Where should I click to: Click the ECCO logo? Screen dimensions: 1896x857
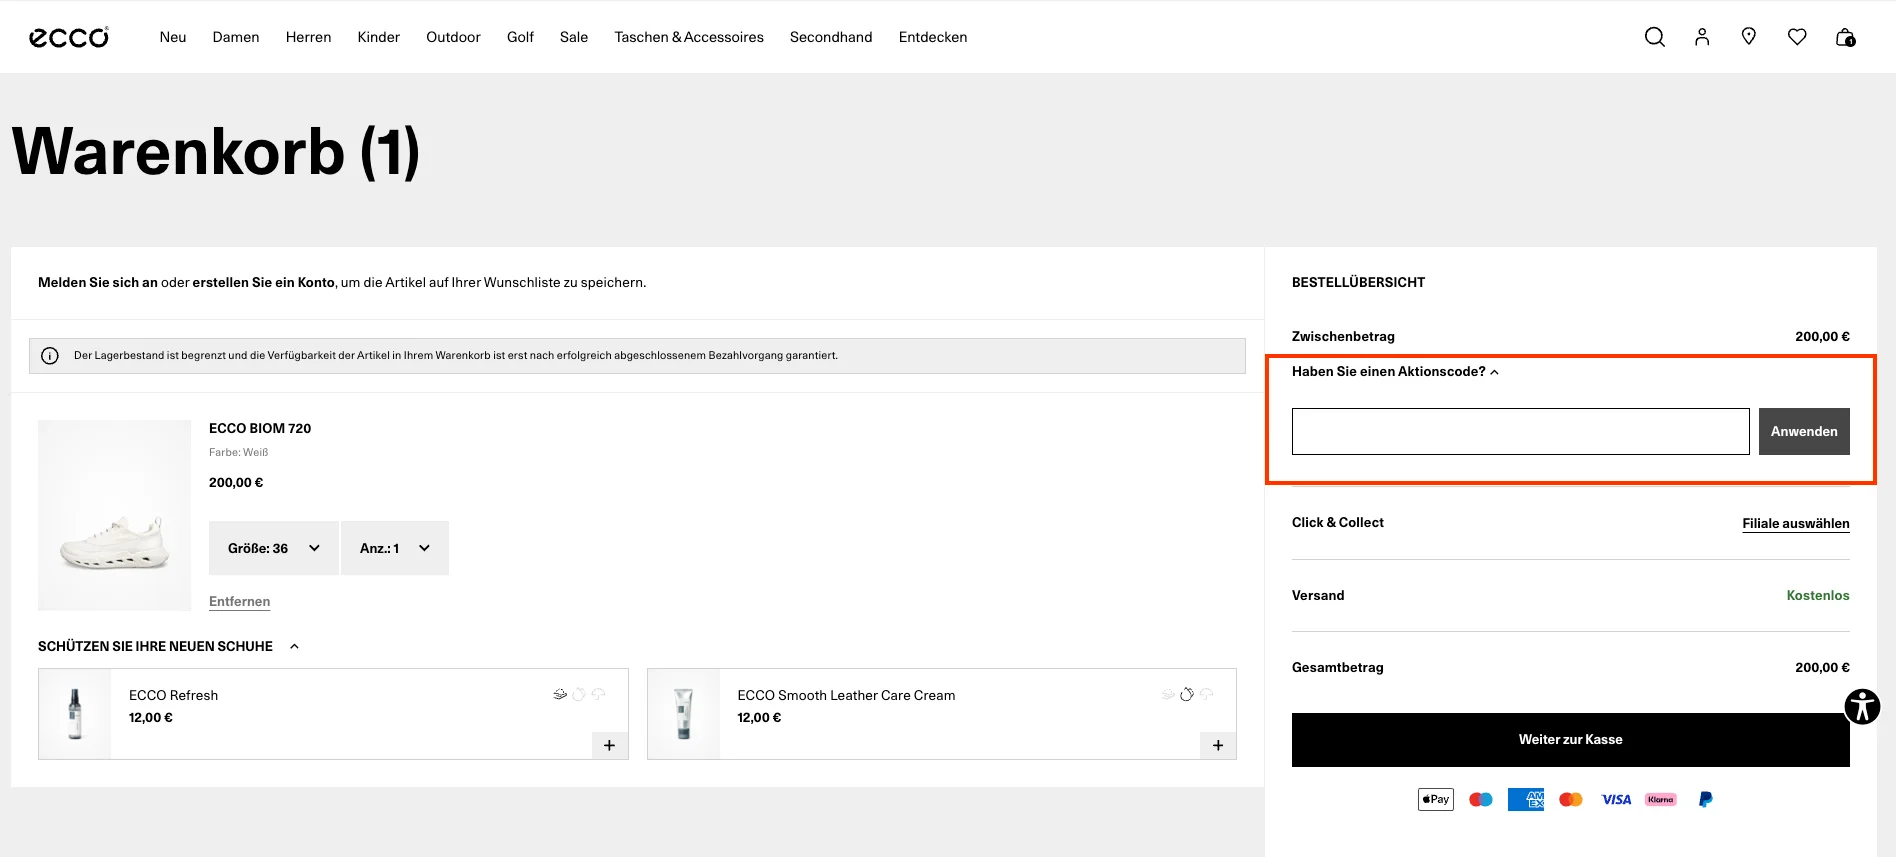click(69, 37)
